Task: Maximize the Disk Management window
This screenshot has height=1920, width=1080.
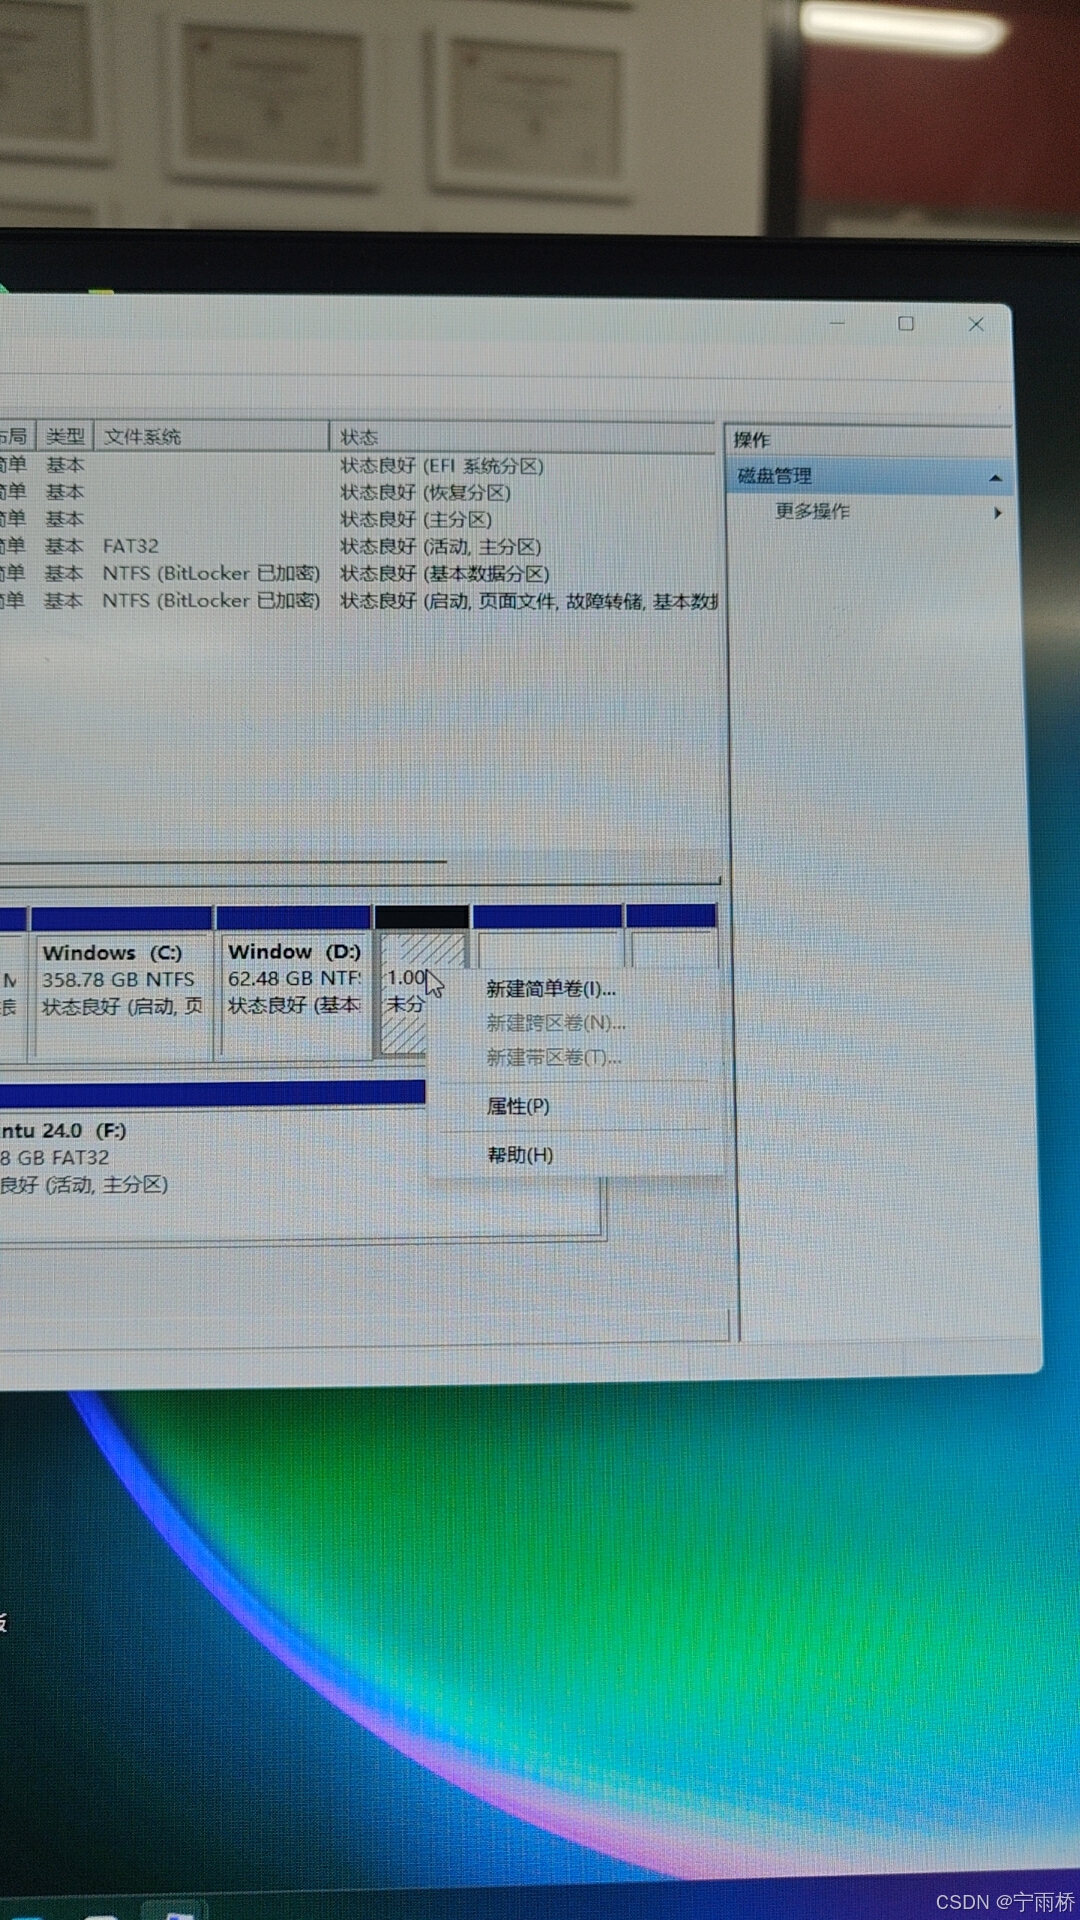Action: click(906, 324)
